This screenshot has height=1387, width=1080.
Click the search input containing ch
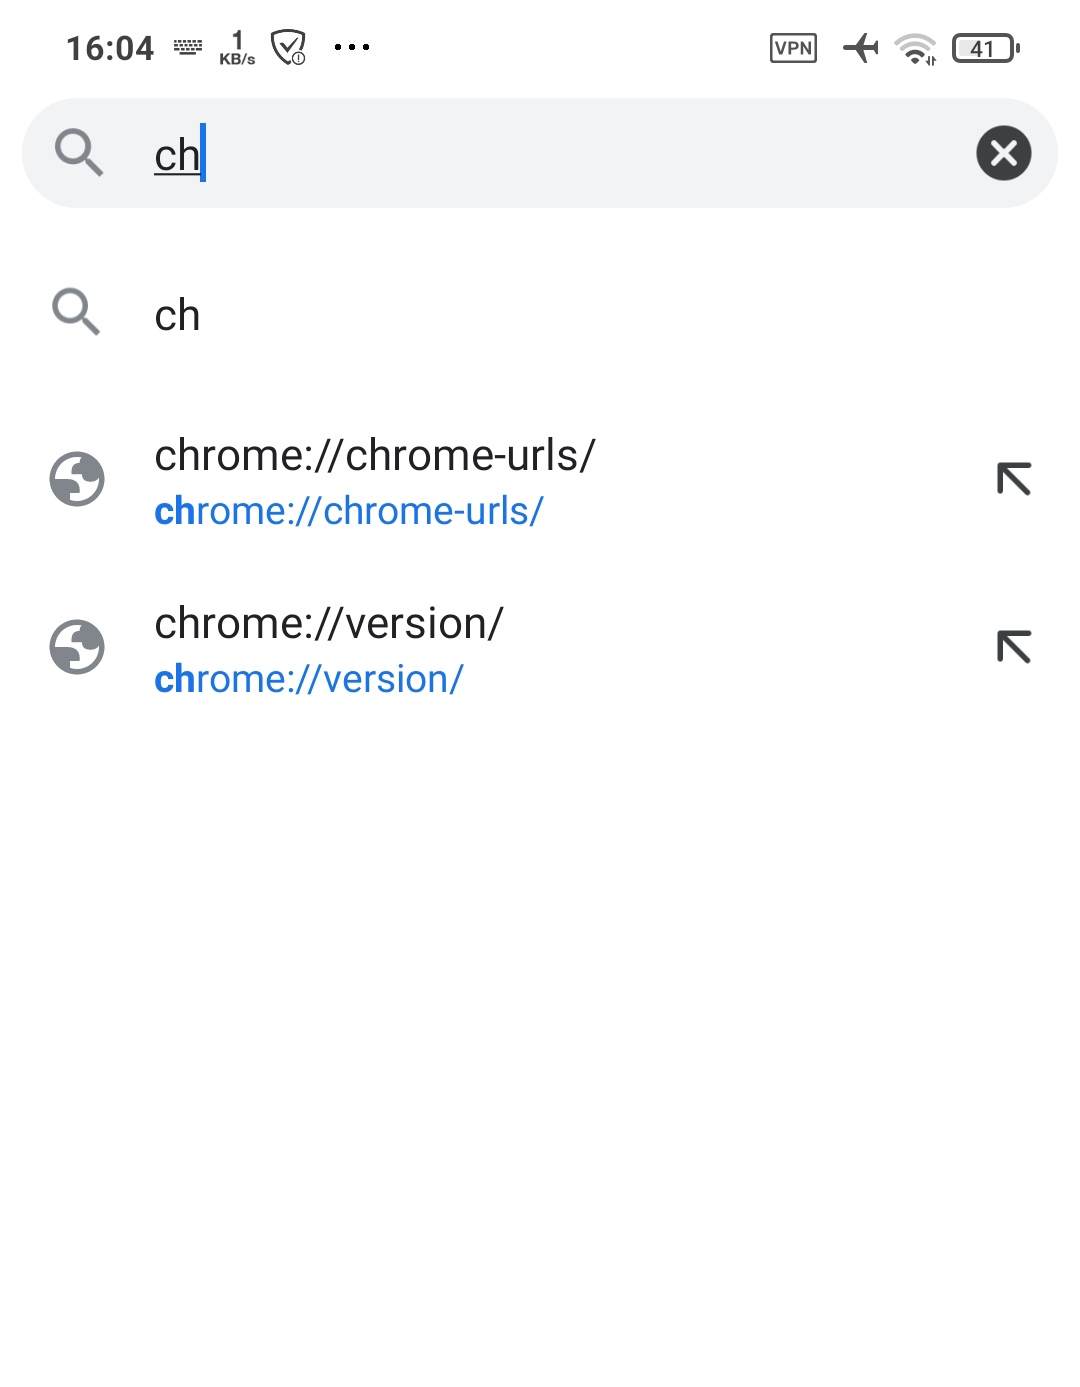point(400,152)
